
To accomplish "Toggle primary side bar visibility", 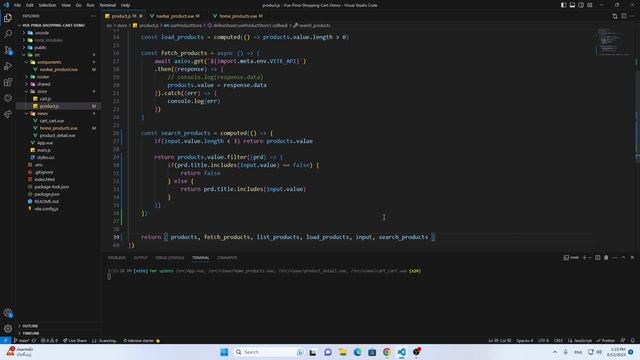I will click(563, 5).
